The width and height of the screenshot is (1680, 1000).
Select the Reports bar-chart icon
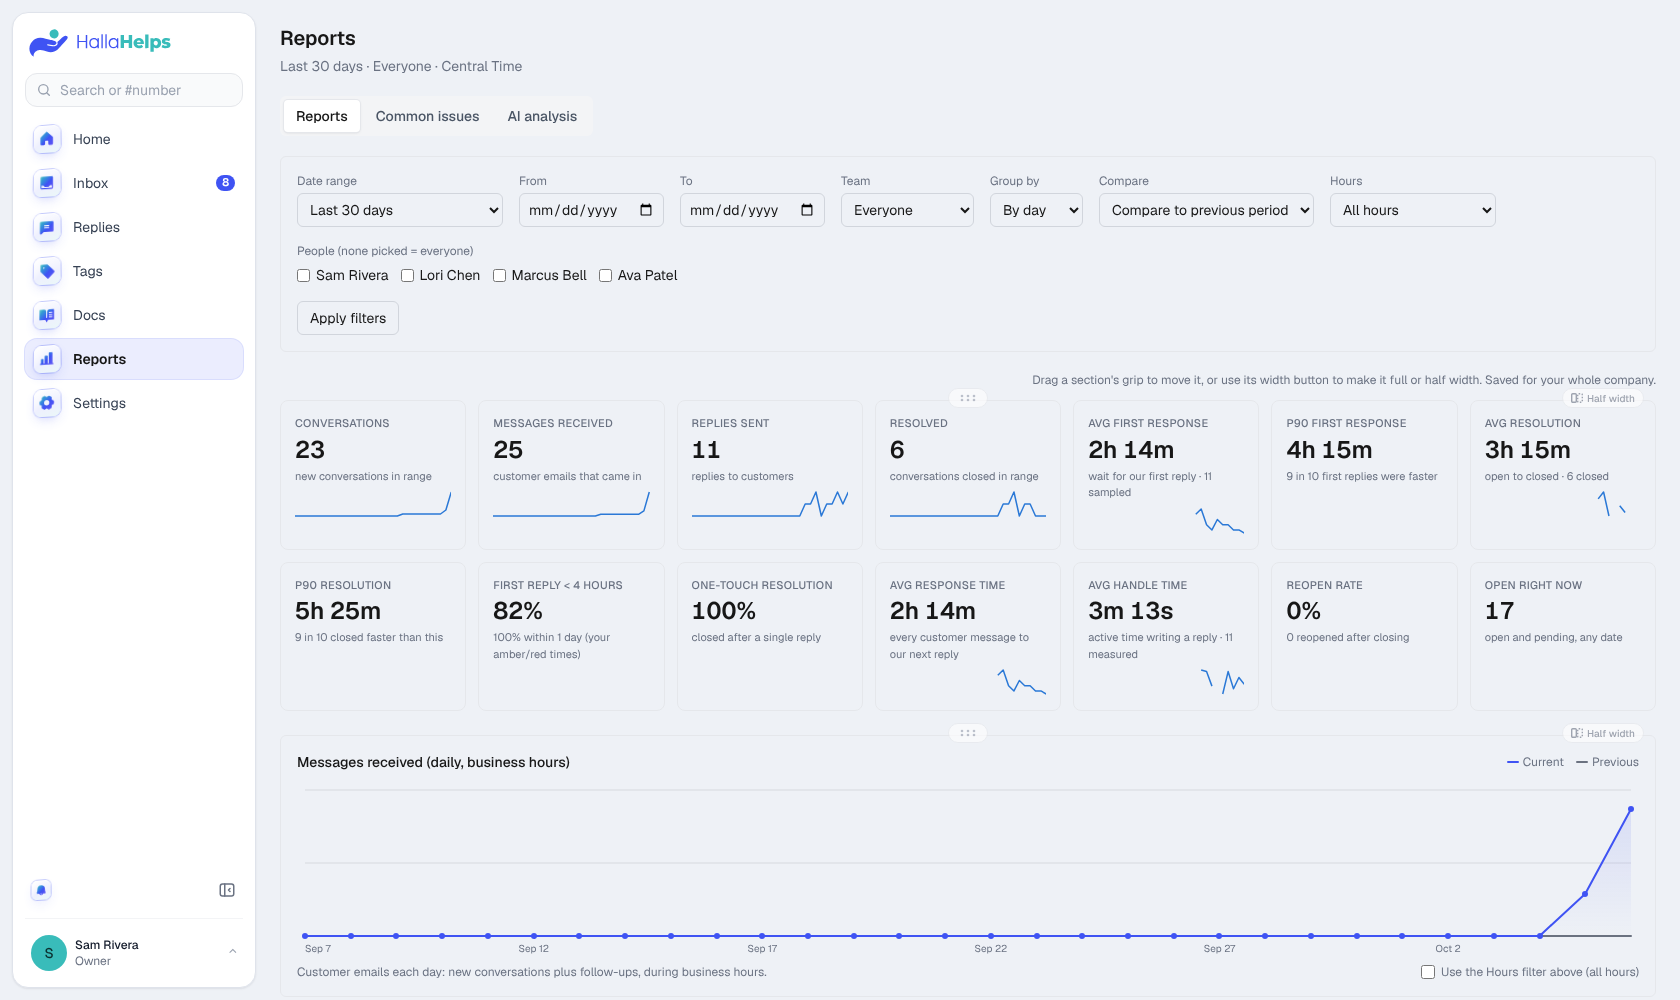tap(47, 359)
